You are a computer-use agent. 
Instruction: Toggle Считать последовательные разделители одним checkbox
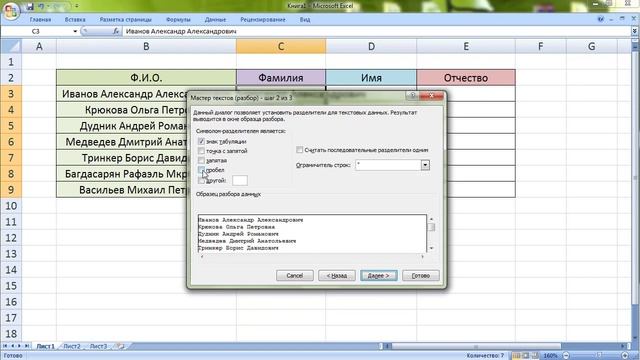point(300,150)
